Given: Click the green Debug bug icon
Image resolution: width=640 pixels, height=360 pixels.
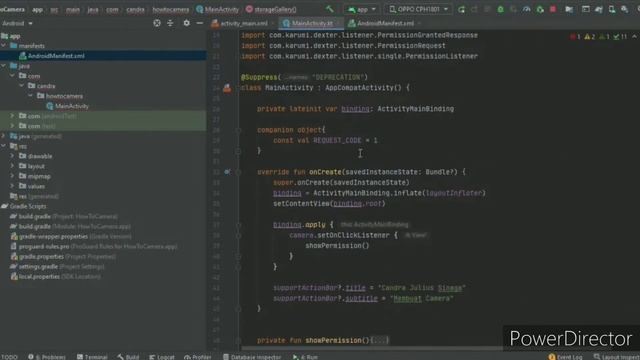Looking at the screenshot, I should pos(500,9).
